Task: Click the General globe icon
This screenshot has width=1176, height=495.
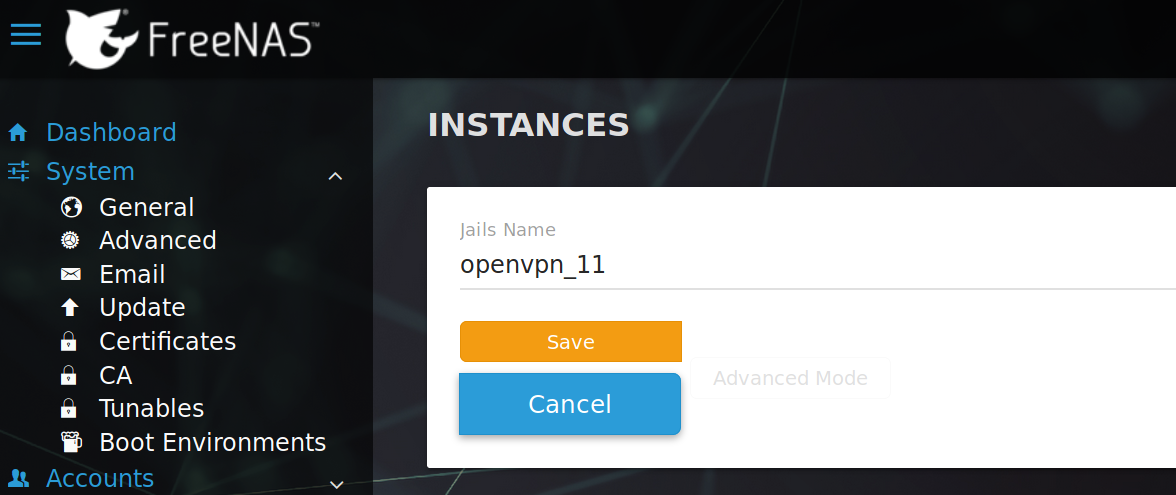Action: point(70,207)
